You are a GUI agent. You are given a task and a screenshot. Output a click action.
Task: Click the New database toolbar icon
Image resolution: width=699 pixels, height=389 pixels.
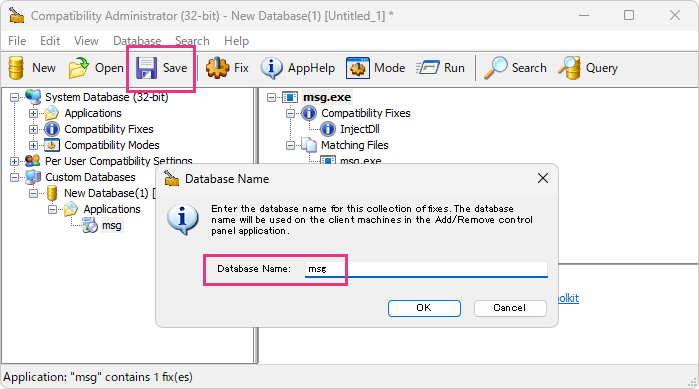[16, 68]
